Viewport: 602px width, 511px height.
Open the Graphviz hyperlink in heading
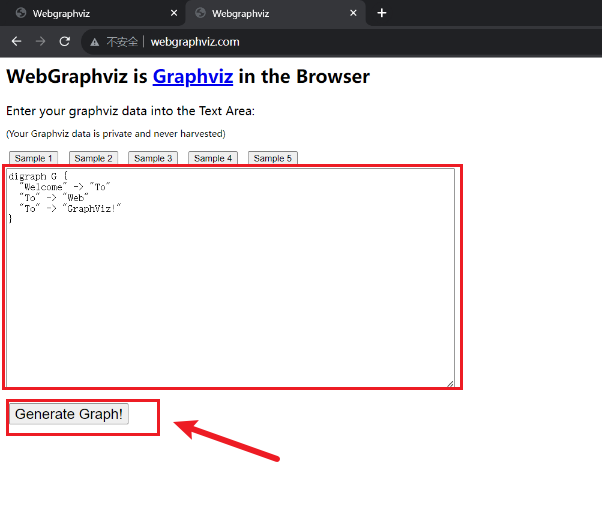click(x=193, y=76)
